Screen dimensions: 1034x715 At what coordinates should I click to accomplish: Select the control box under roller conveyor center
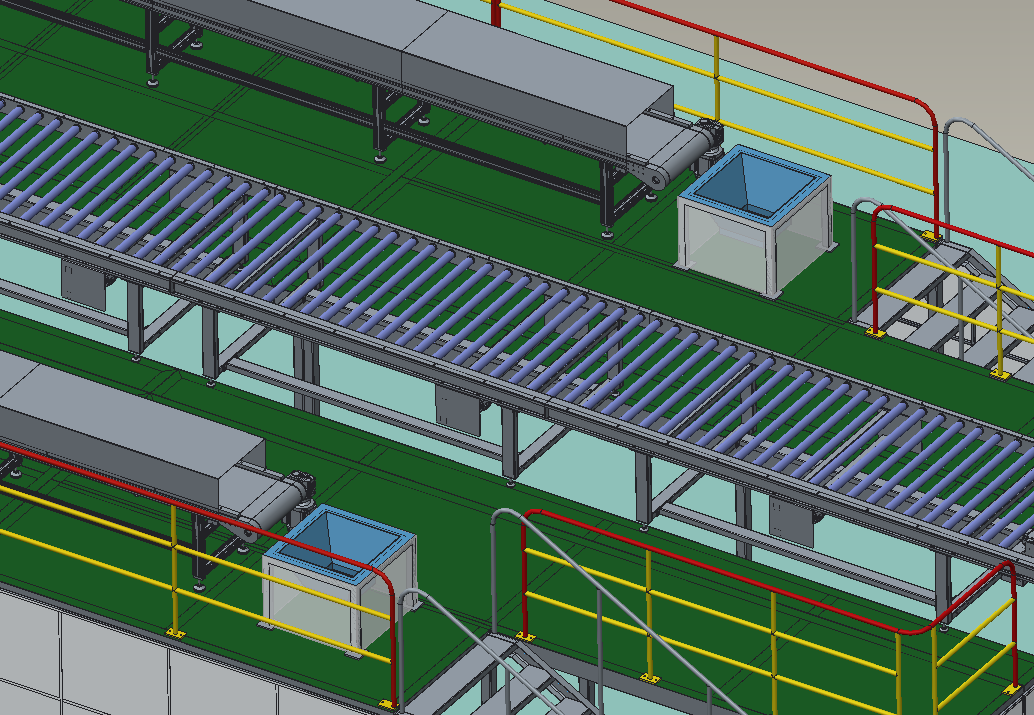point(460,409)
